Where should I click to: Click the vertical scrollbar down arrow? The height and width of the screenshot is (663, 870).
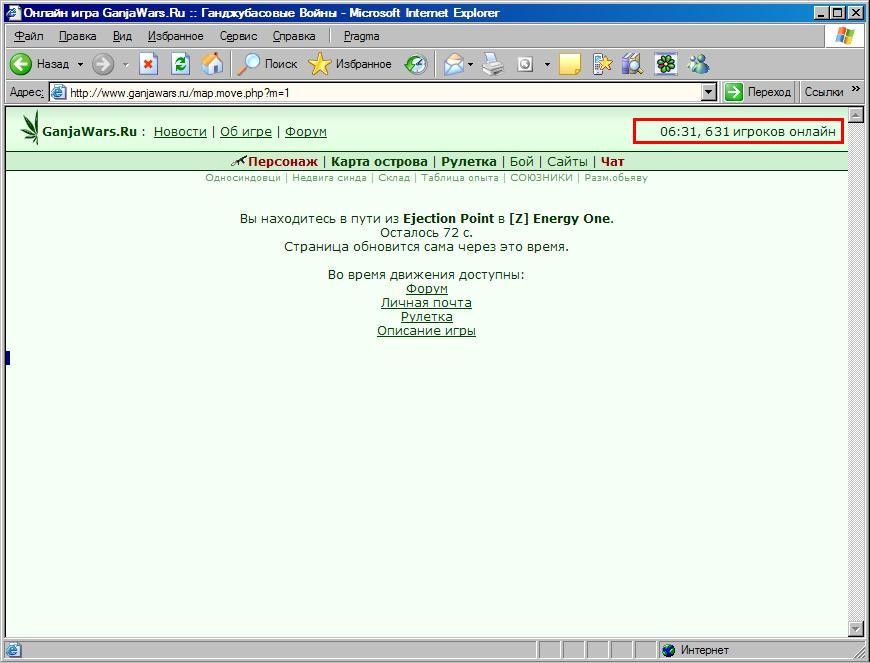(x=856, y=629)
